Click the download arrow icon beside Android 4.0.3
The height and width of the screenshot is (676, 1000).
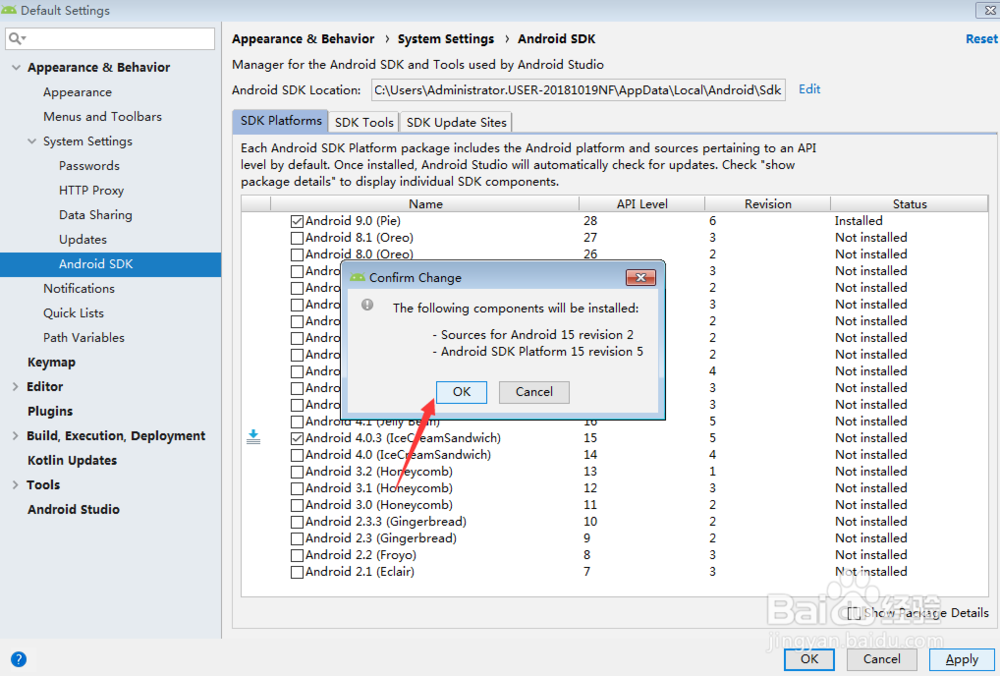(253, 437)
